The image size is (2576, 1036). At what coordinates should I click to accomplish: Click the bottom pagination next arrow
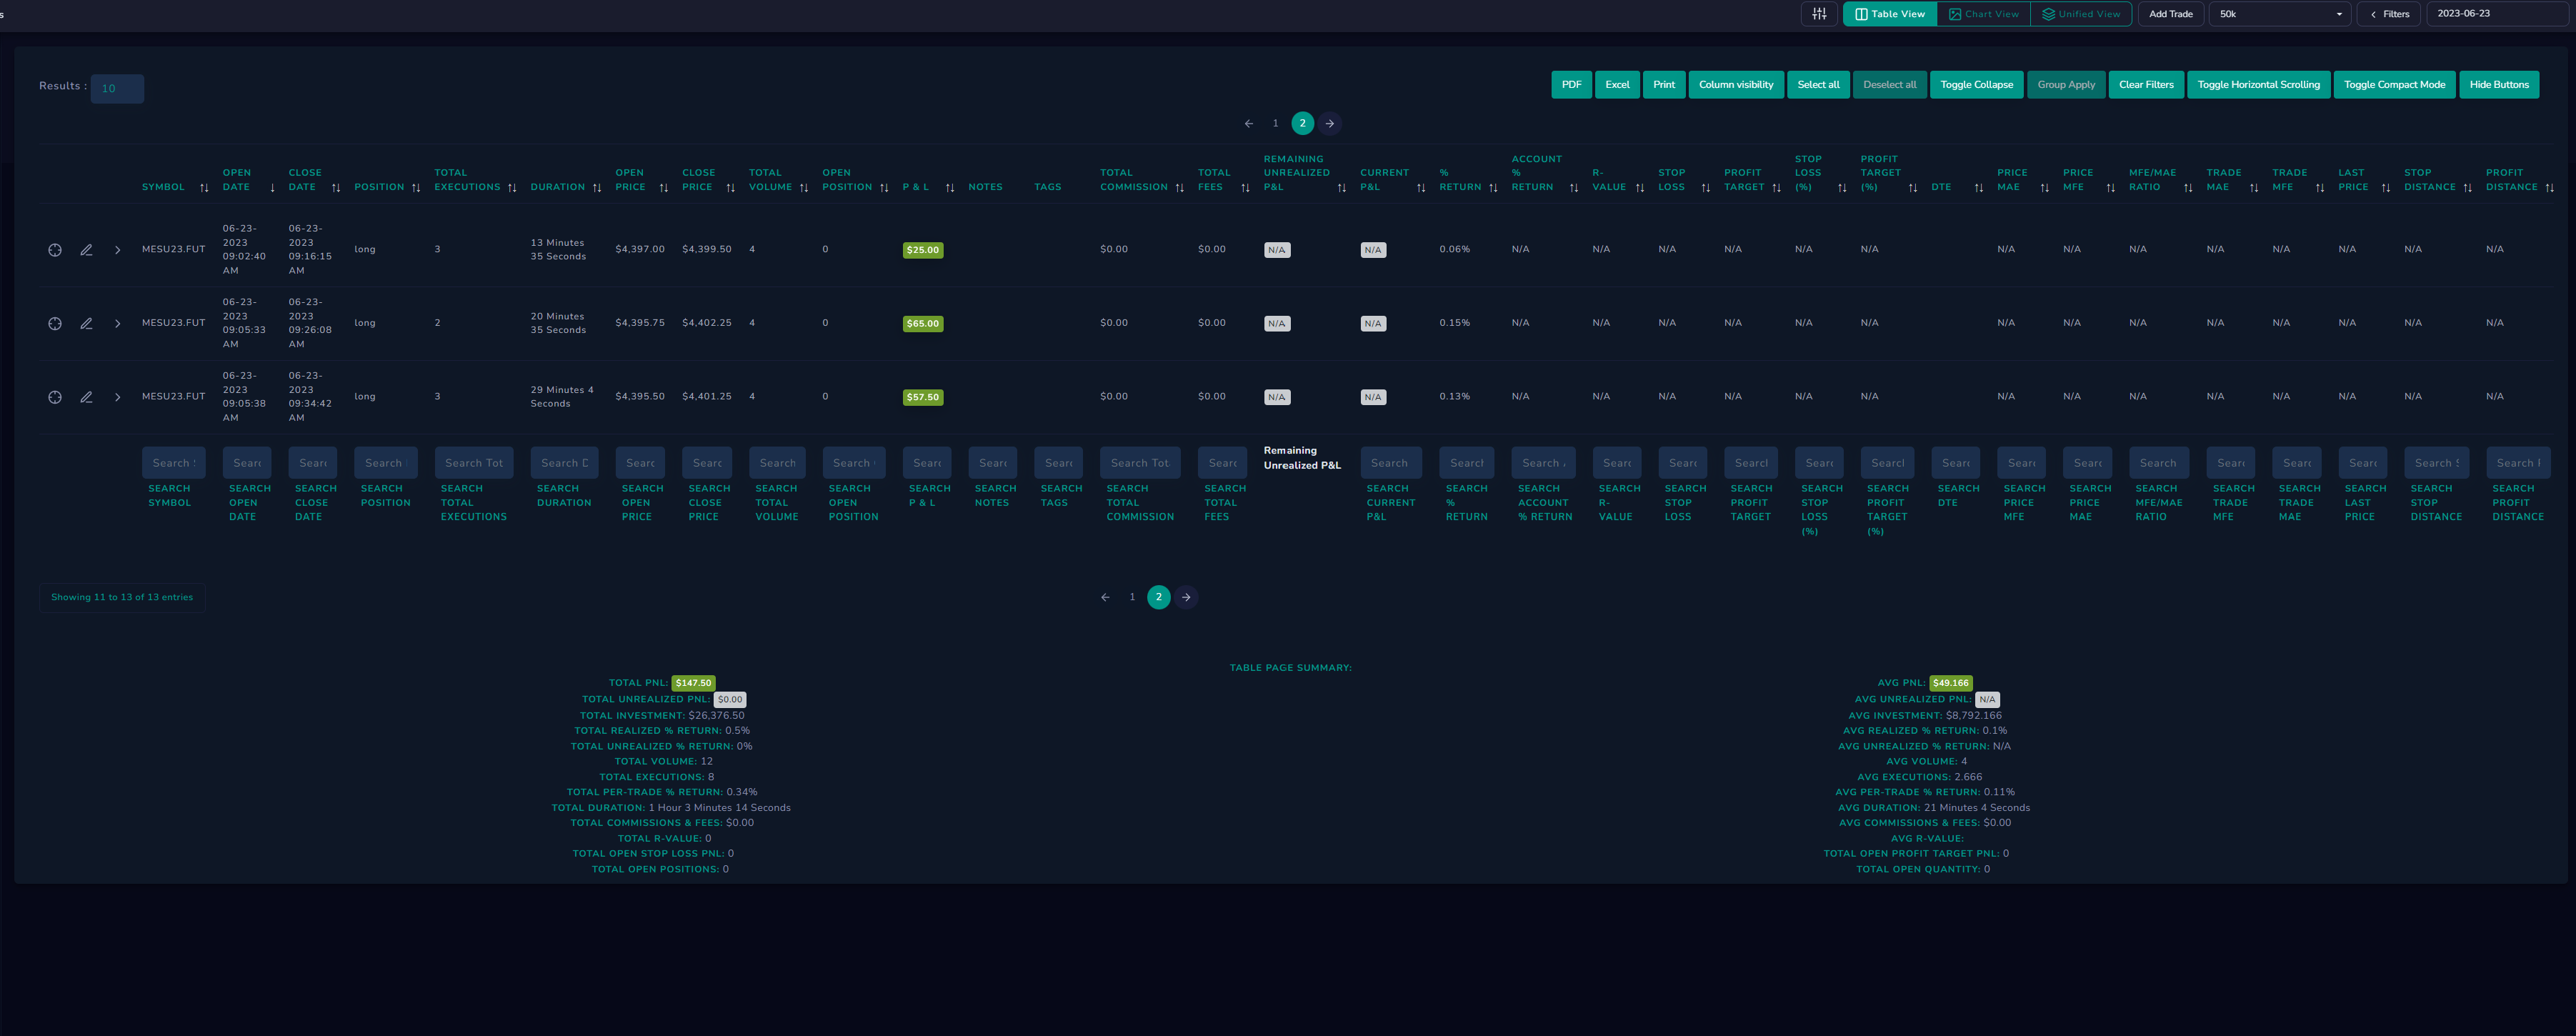[1186, 598]
